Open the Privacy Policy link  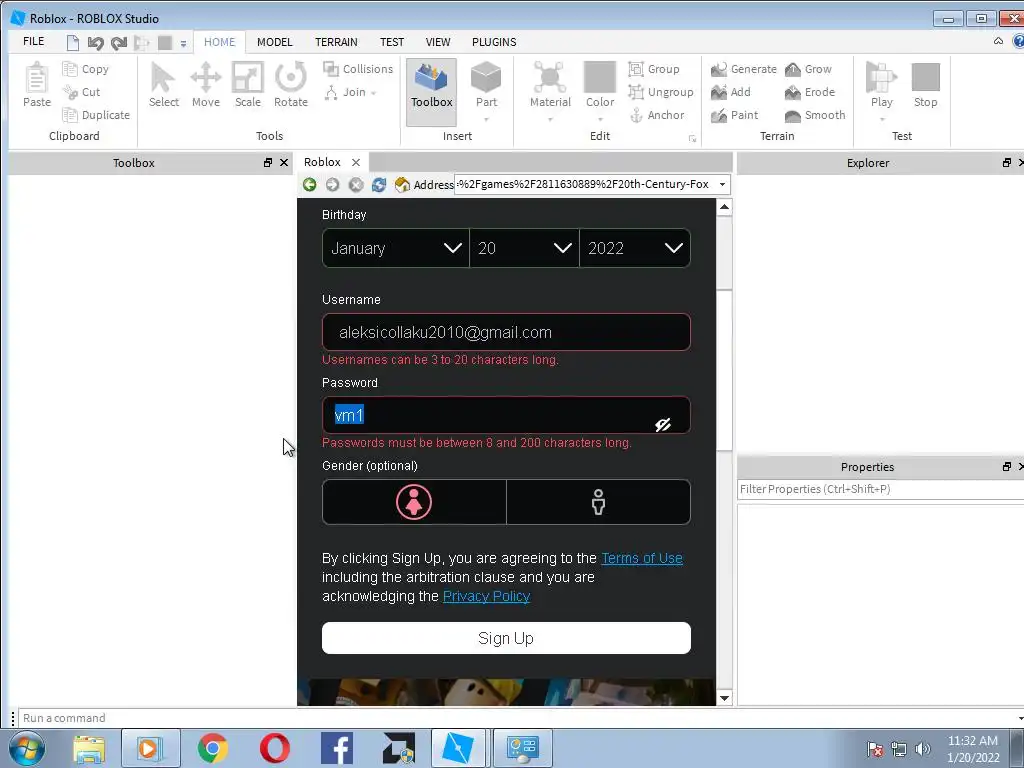click(487, 596)
